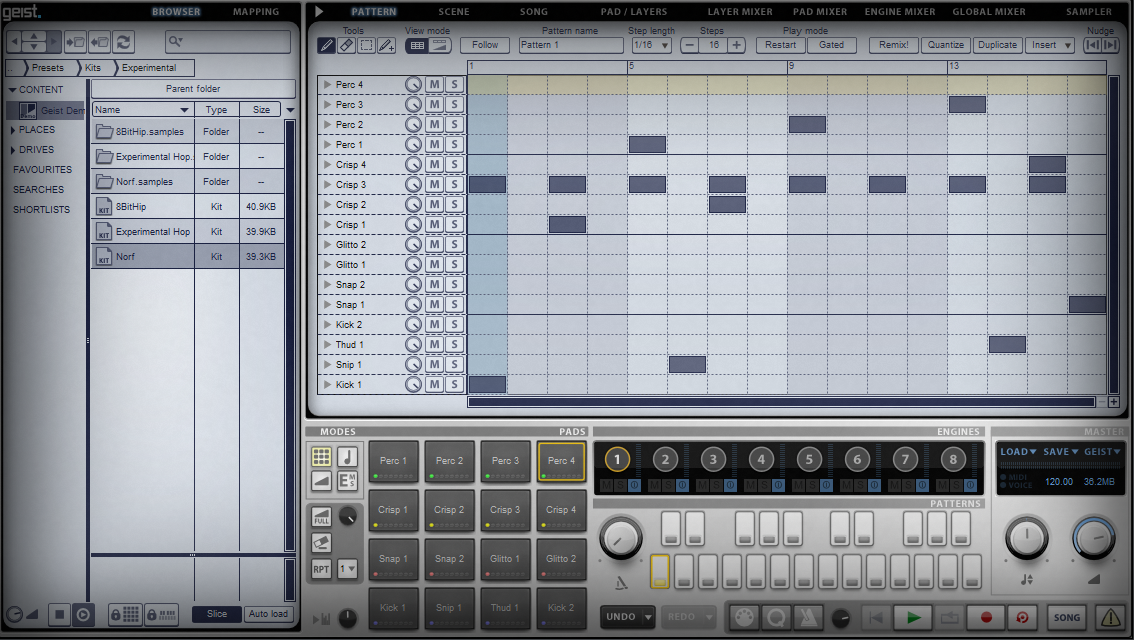Select the E/M/S mode icon
Viewport: 1134px width, 640px height.
[x=347, y=480]
